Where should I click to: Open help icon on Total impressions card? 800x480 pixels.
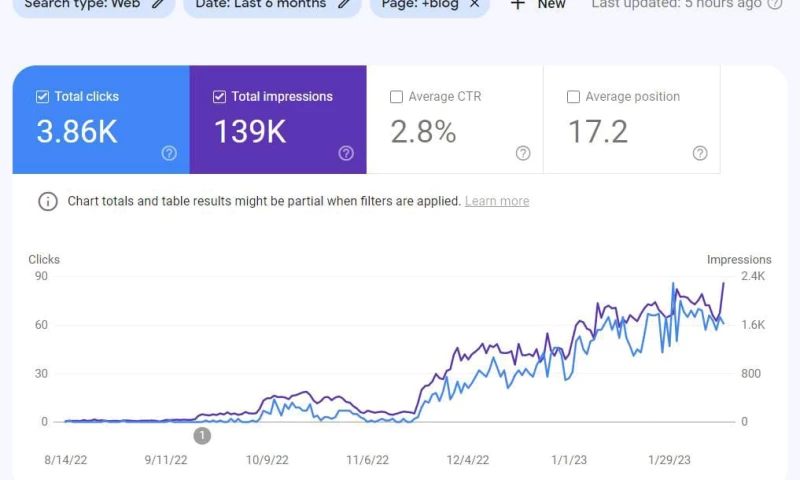tap(346, 153)
